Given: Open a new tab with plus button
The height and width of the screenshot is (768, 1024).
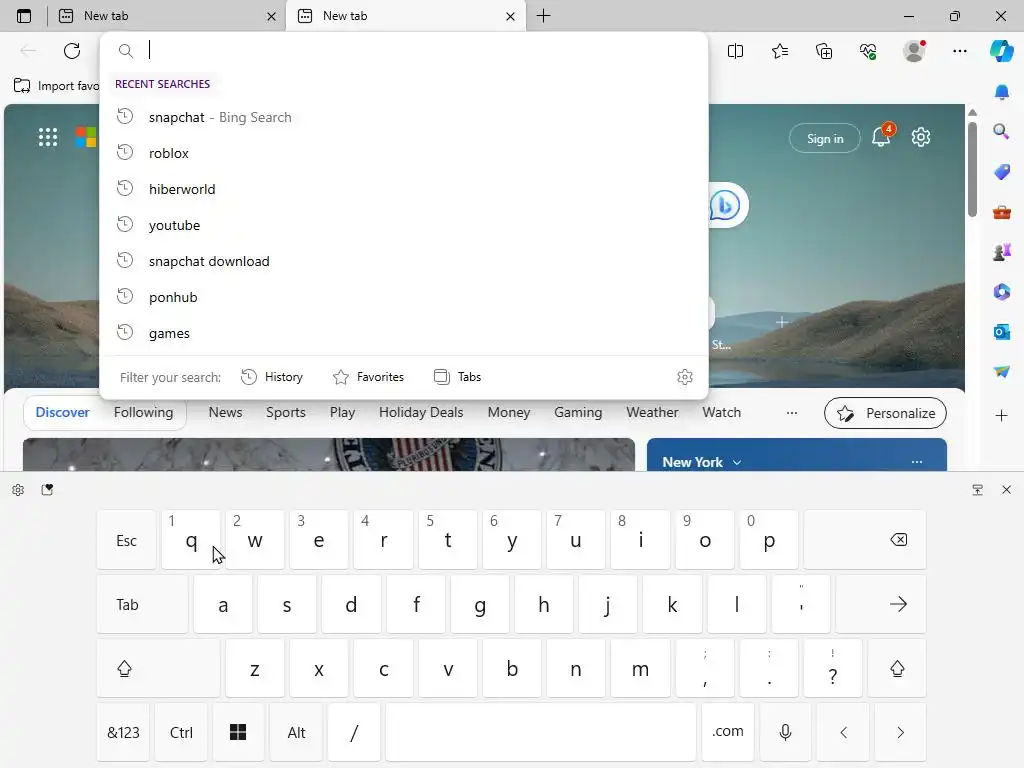Looking at the screenshot, I should (x=543, y=16).
